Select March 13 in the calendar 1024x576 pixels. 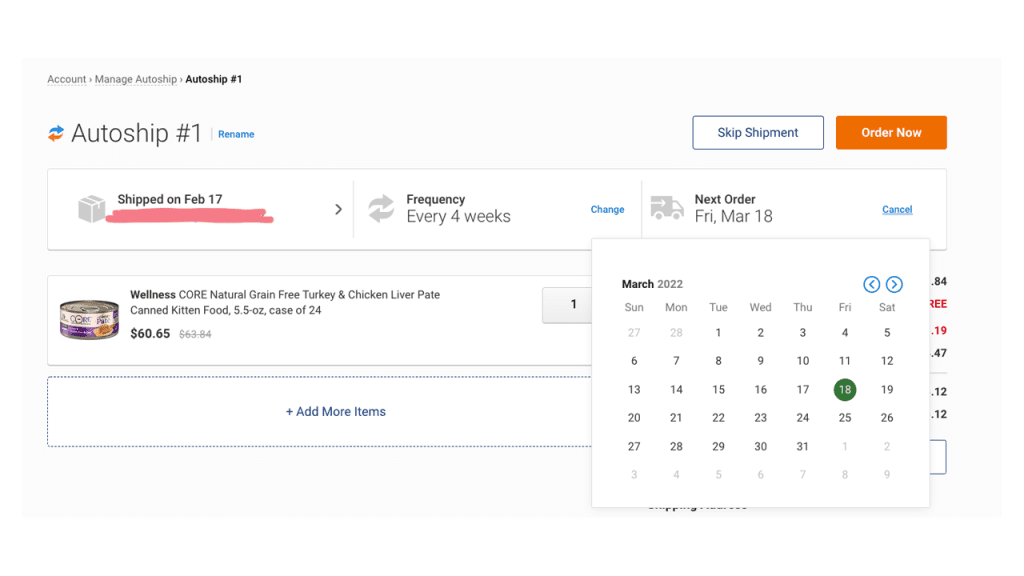634,389
